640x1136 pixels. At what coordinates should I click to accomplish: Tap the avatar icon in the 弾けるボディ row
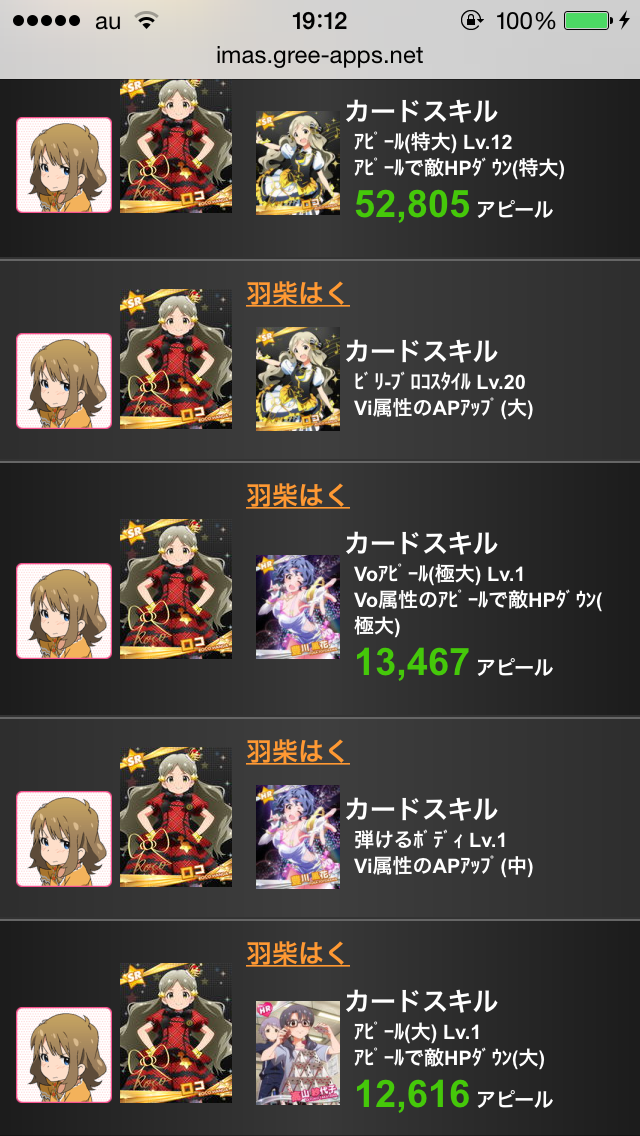click(x=64, y=839)
